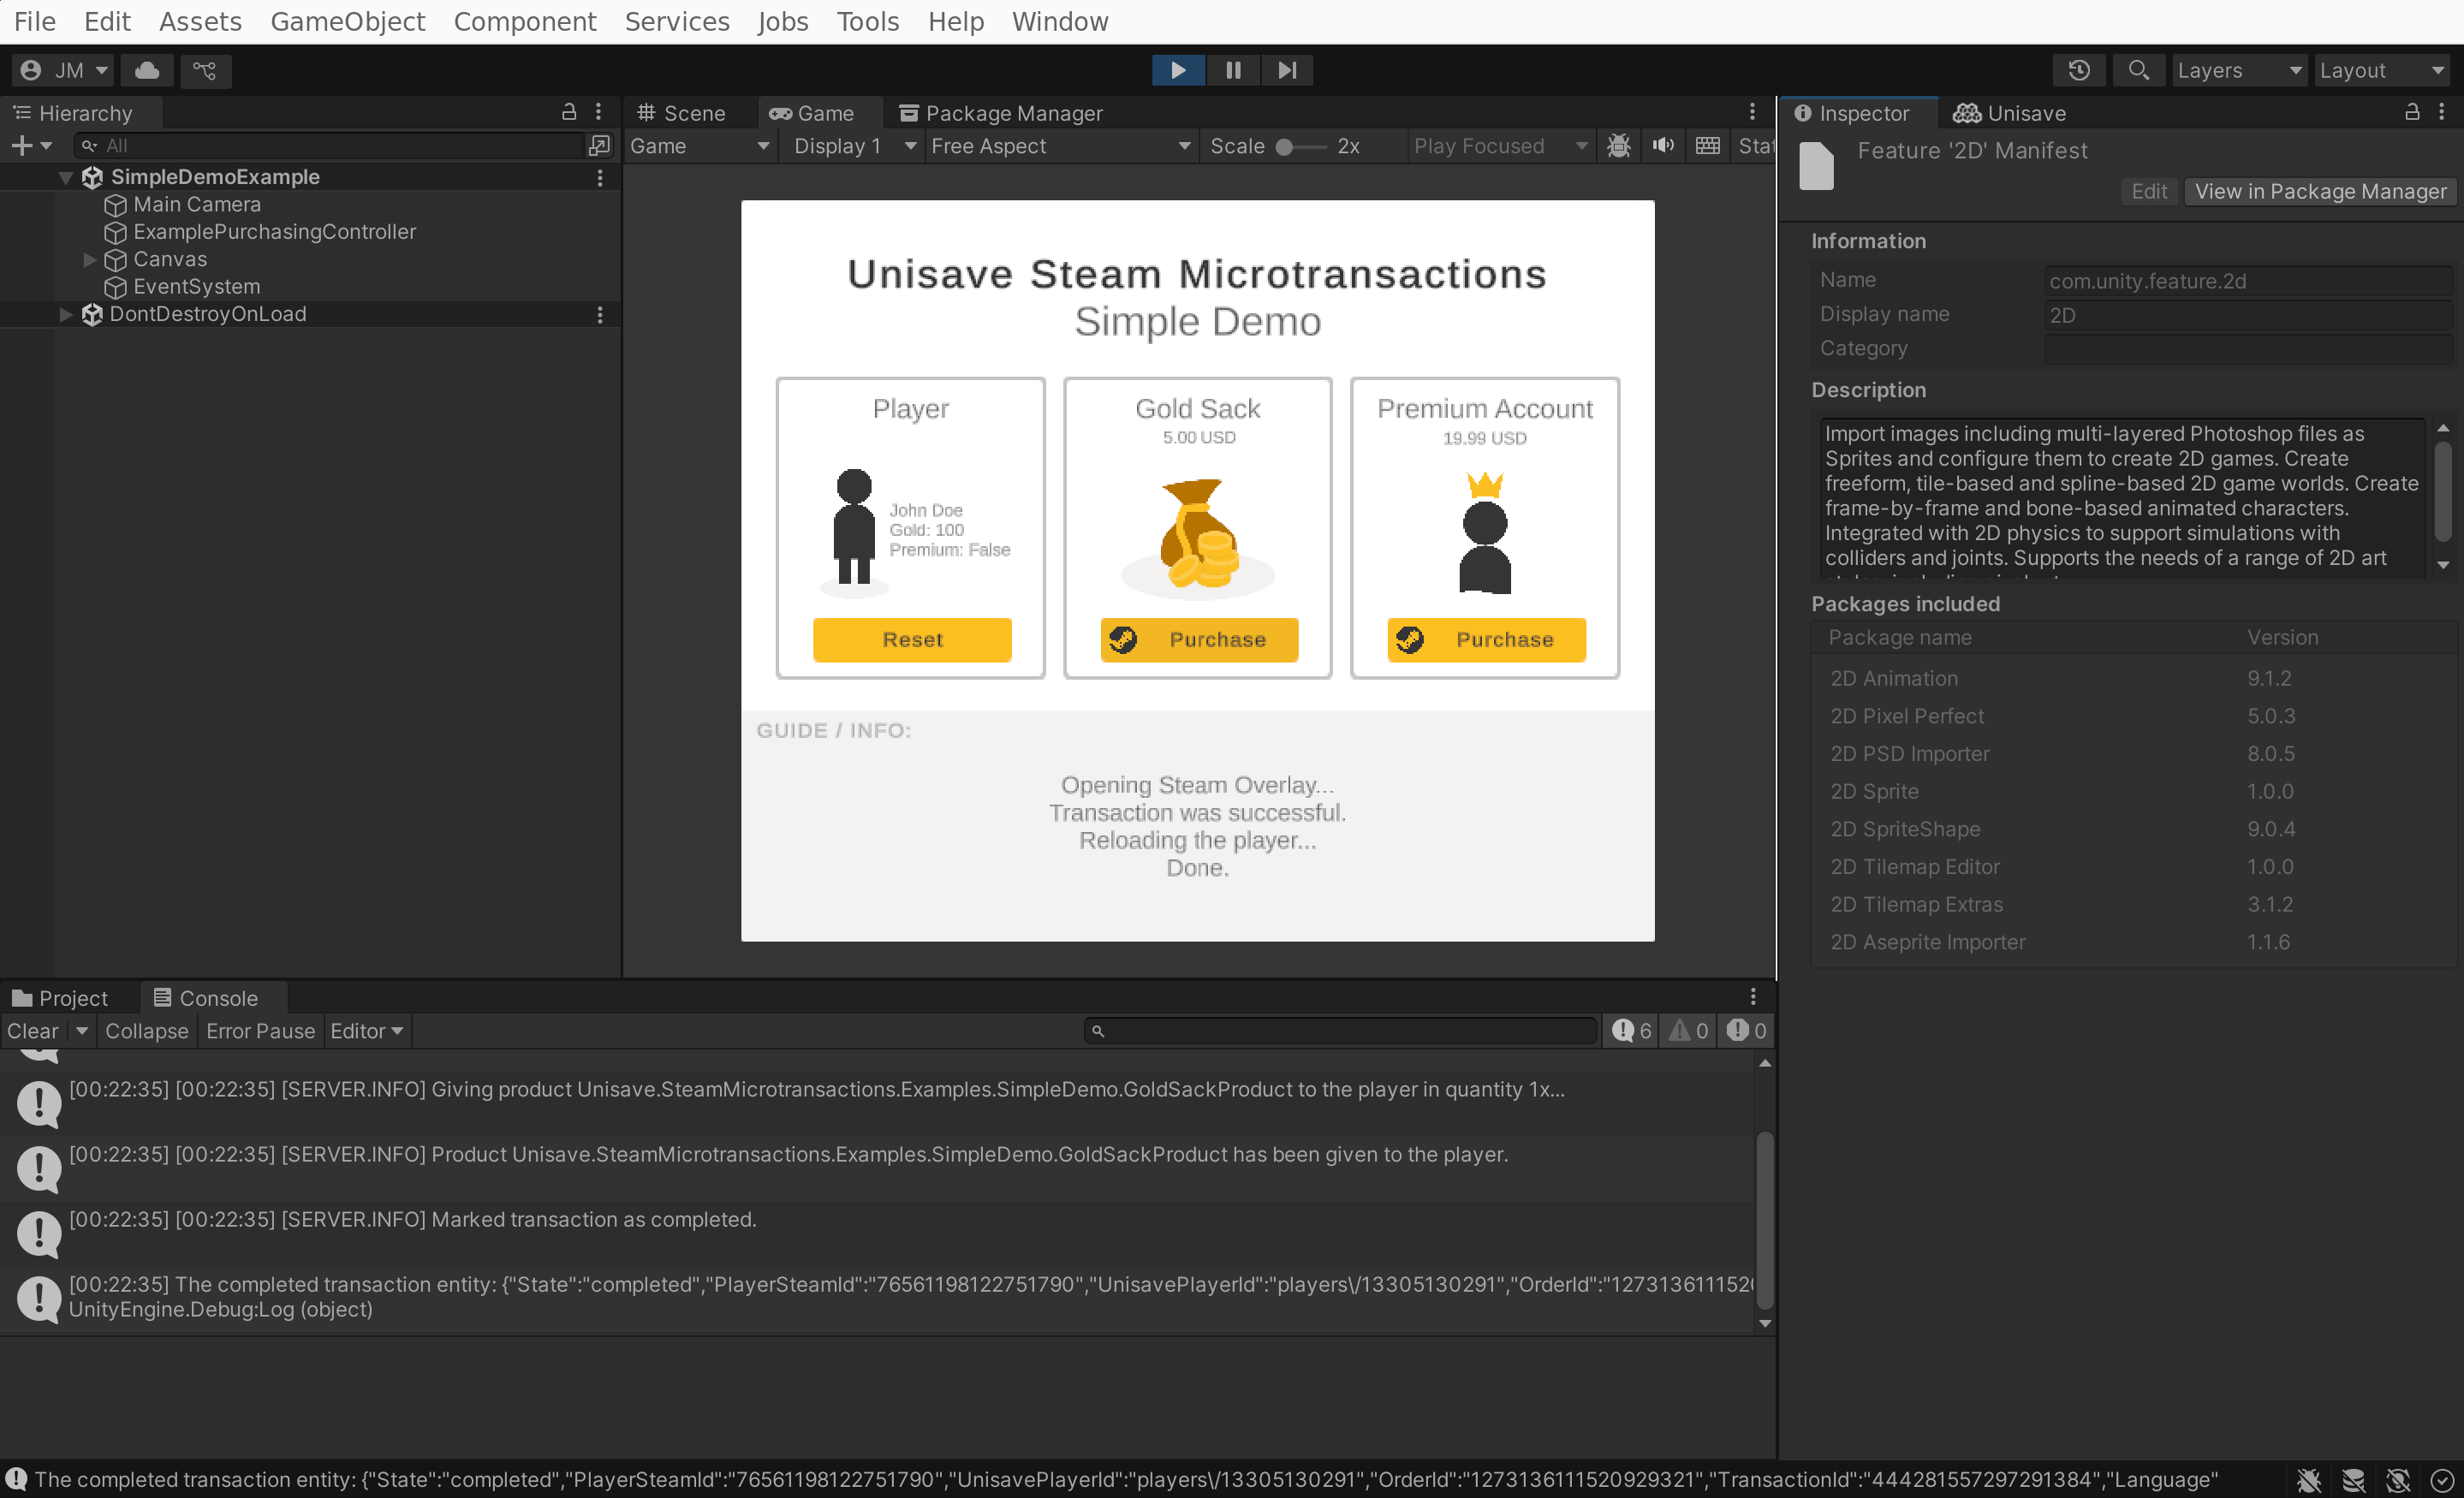Switch to the Unisave tab

click(2010, 113)
